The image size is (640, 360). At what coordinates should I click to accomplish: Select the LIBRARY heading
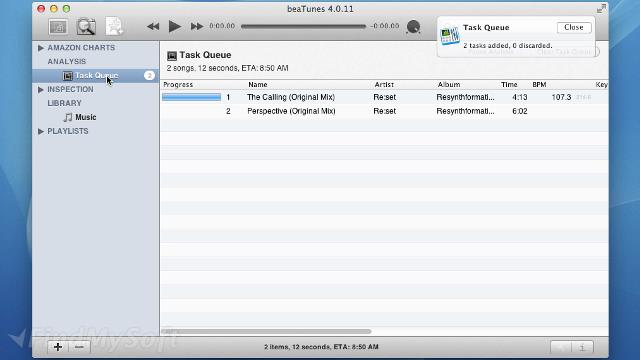(x=64, y=103)
